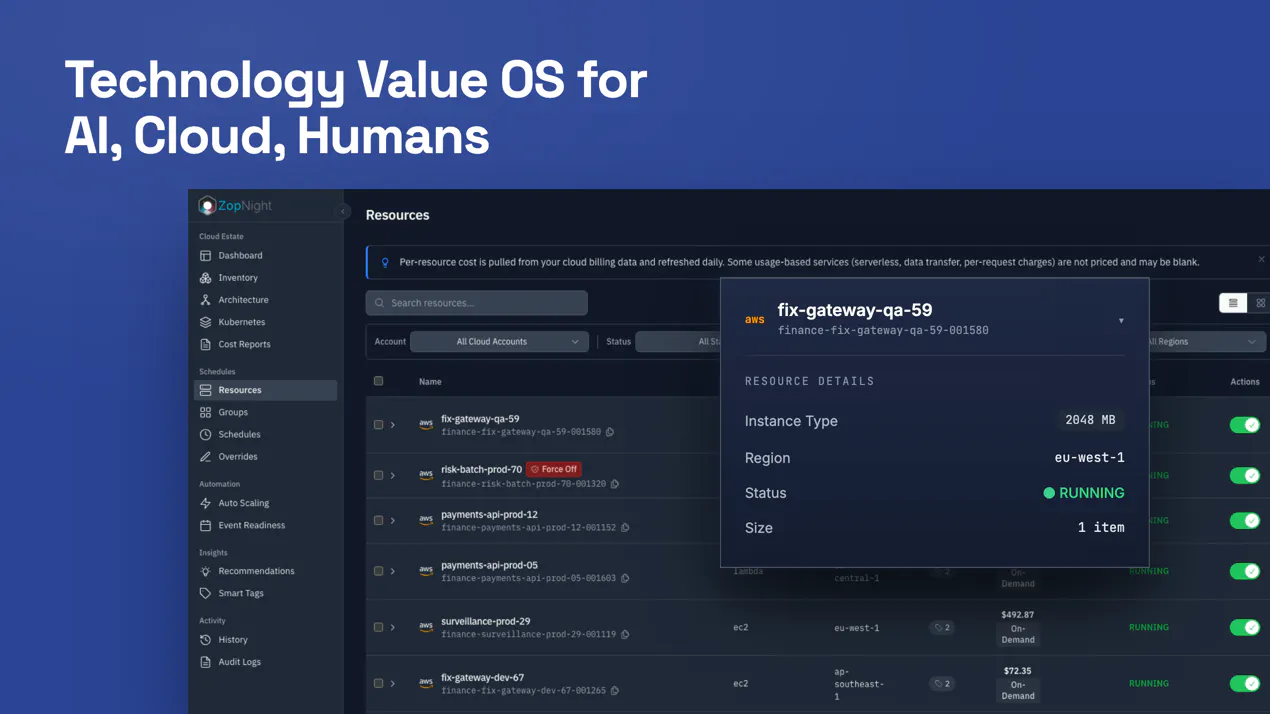Click the tag count badge for fix-gateway-dev-67
Screen dimensions: 1270x714
[x=942, y=684]
